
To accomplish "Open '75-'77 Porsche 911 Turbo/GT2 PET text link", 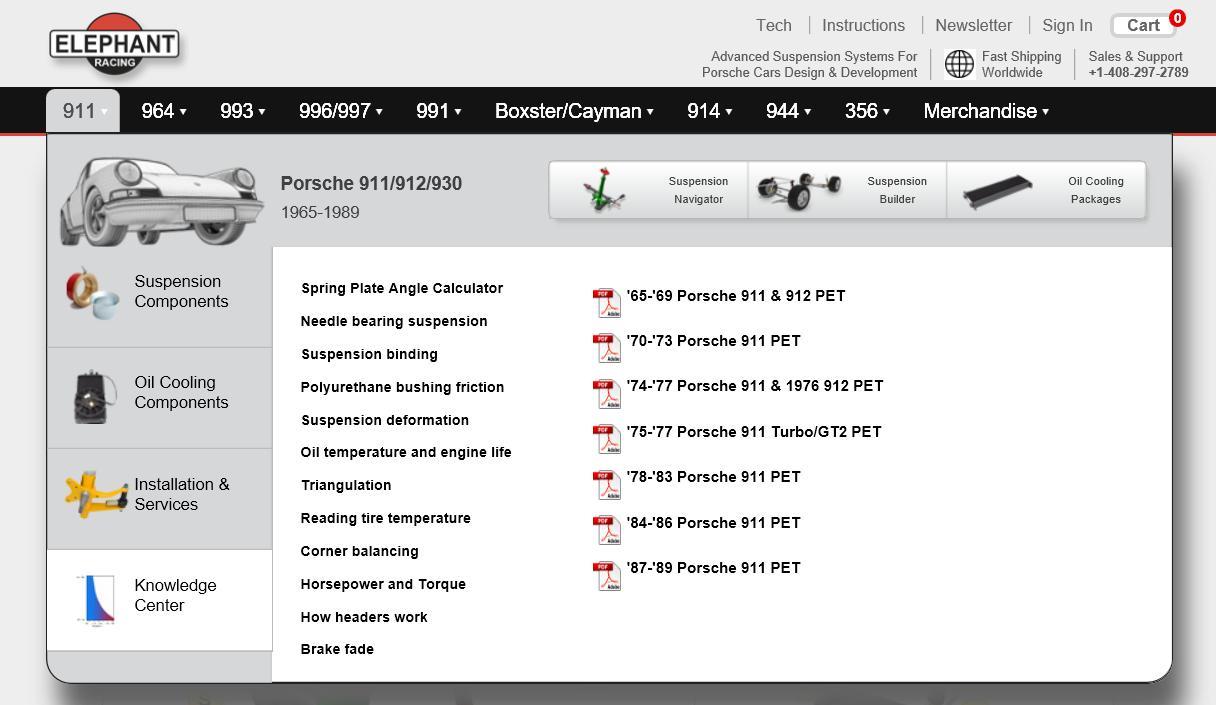I will (x=754, y=432).
